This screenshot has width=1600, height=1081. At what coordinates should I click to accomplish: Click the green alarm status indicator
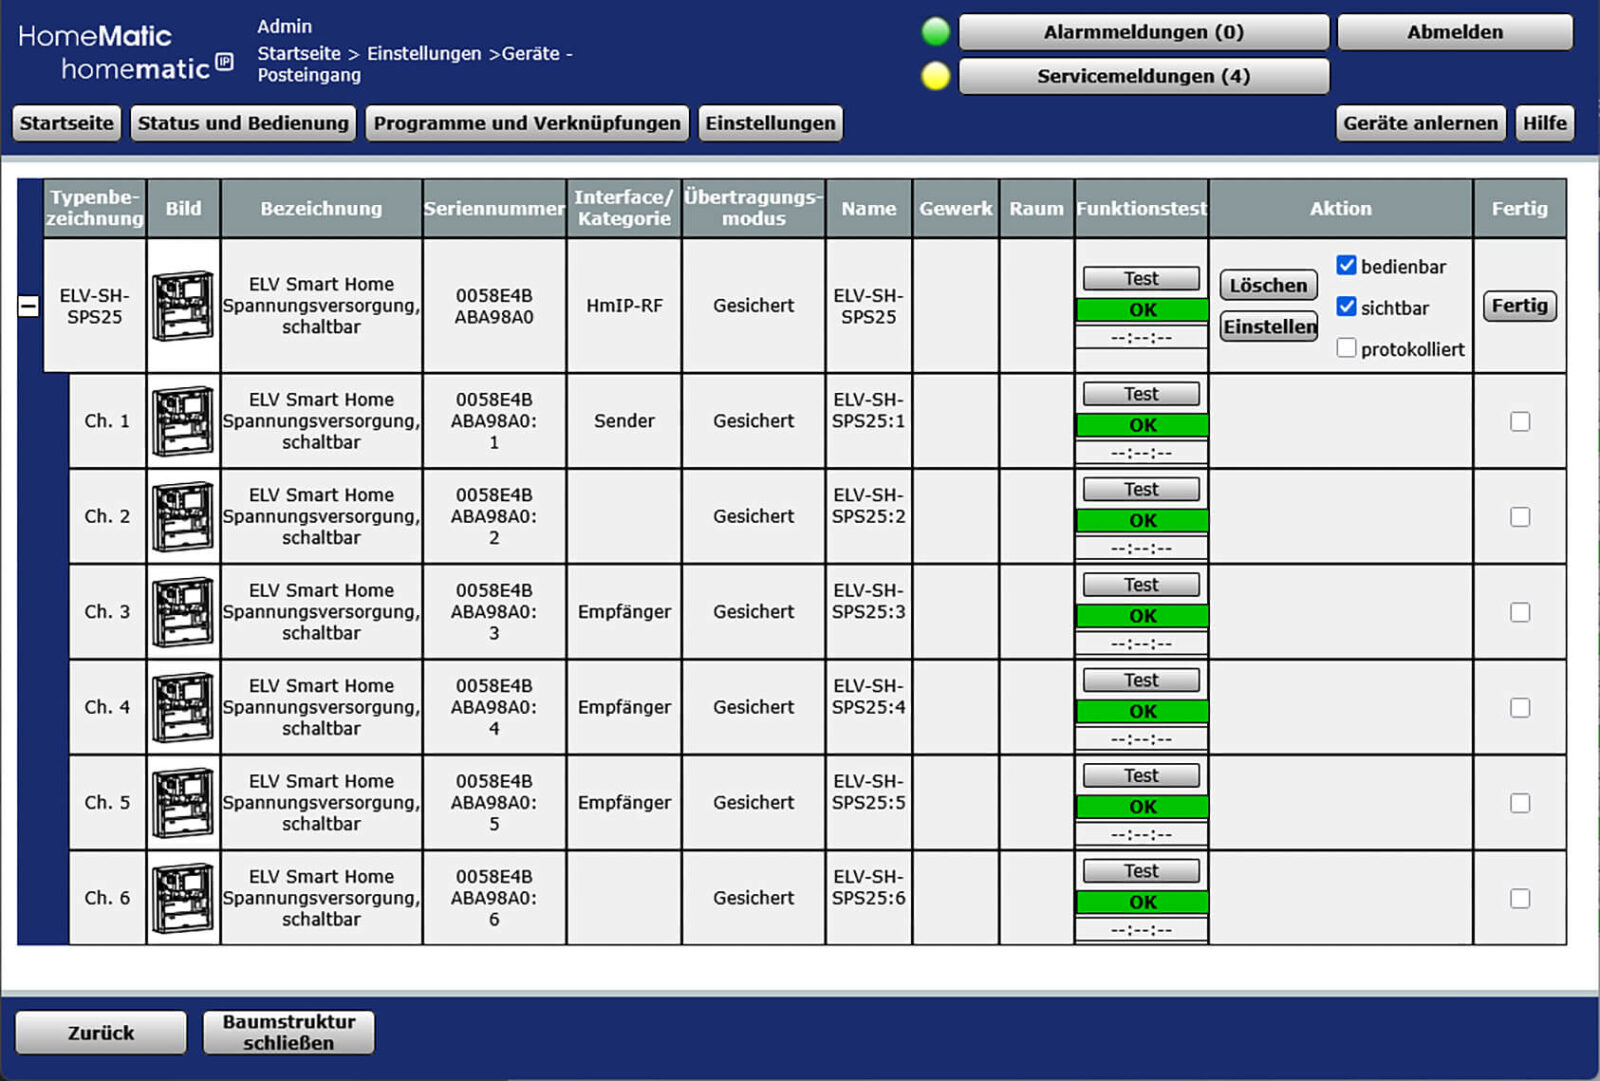(935, 32)
